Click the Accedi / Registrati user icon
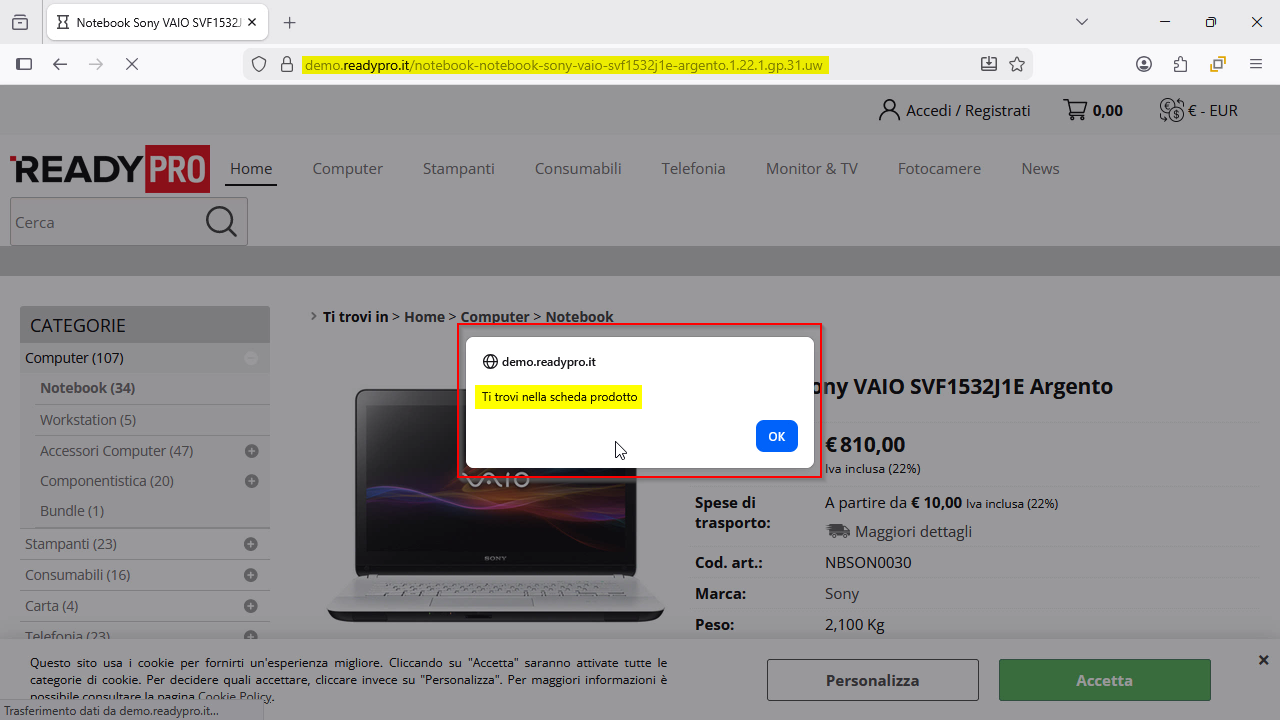1280x720 pixels. coord(889,110)
